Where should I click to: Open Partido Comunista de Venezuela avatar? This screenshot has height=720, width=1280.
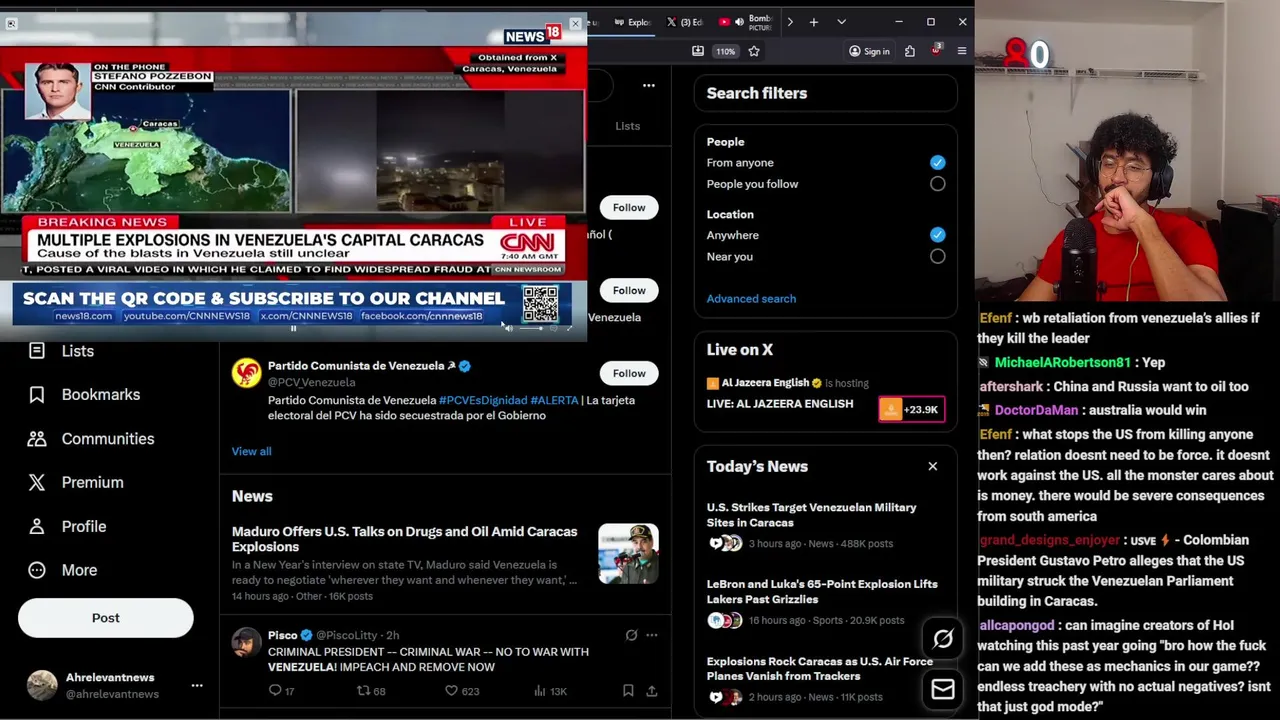click(246, 373)
